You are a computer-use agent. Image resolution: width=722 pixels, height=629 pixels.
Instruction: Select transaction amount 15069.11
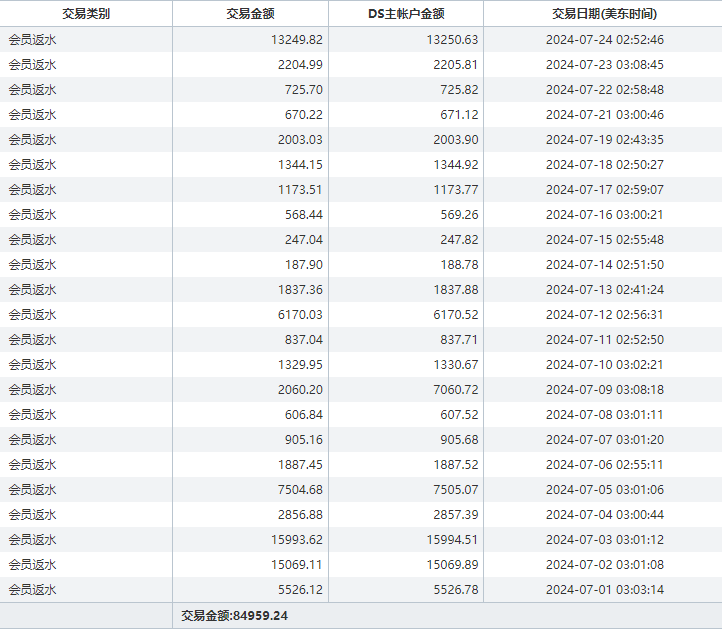coord(297,565)
